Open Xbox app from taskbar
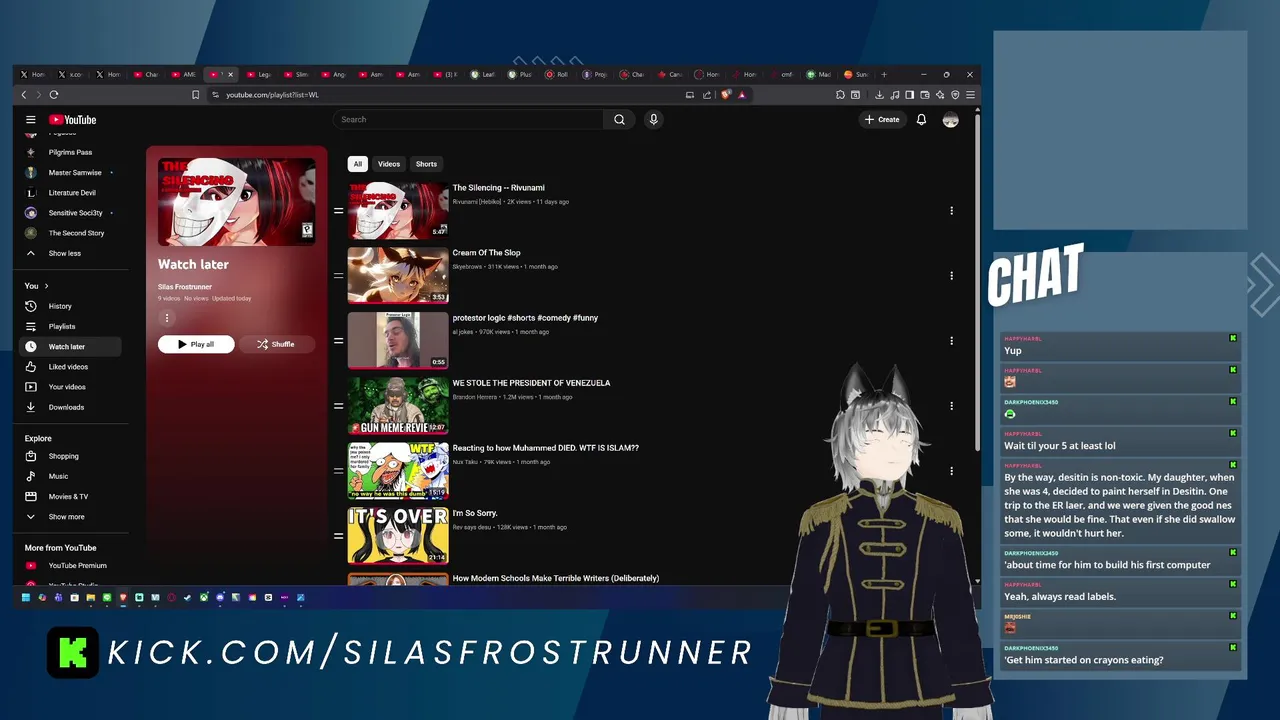The image size is (1280, 720). click(x=204, y=598)
